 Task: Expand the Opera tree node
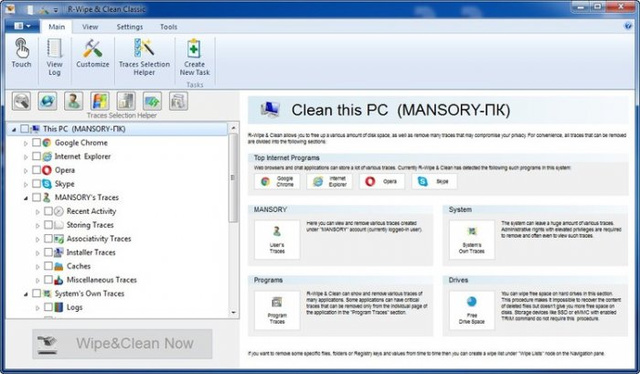pyautogui.click(x=26, y=171)
